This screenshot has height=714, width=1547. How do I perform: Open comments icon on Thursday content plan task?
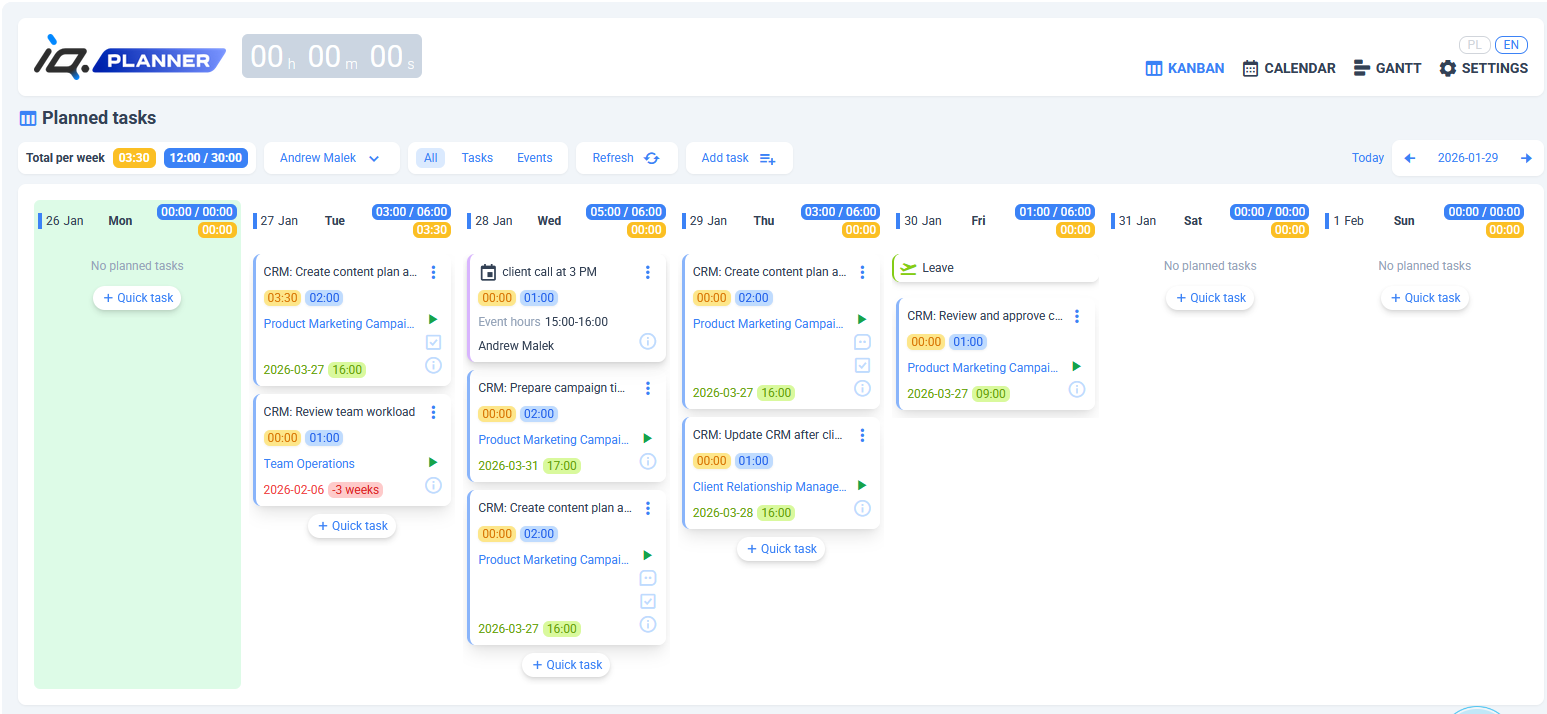(x=862, y=342)
